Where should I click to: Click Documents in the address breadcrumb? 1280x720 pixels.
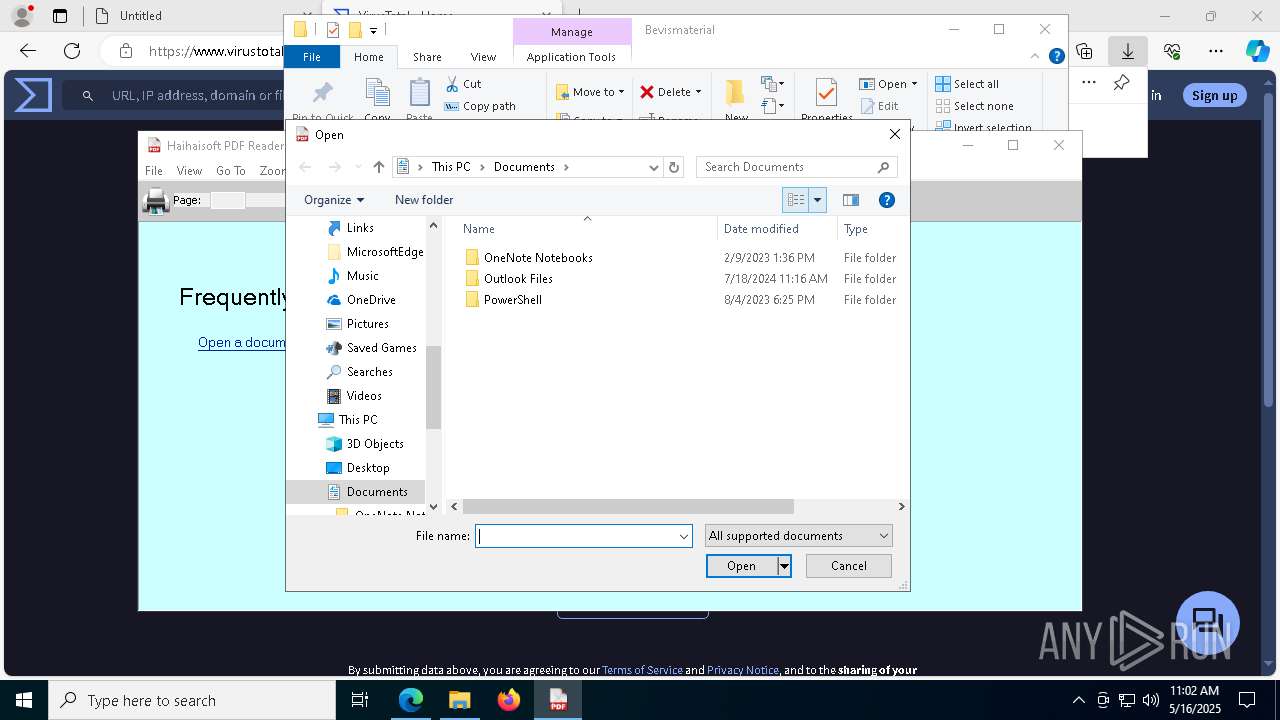[x=524, y=167]
